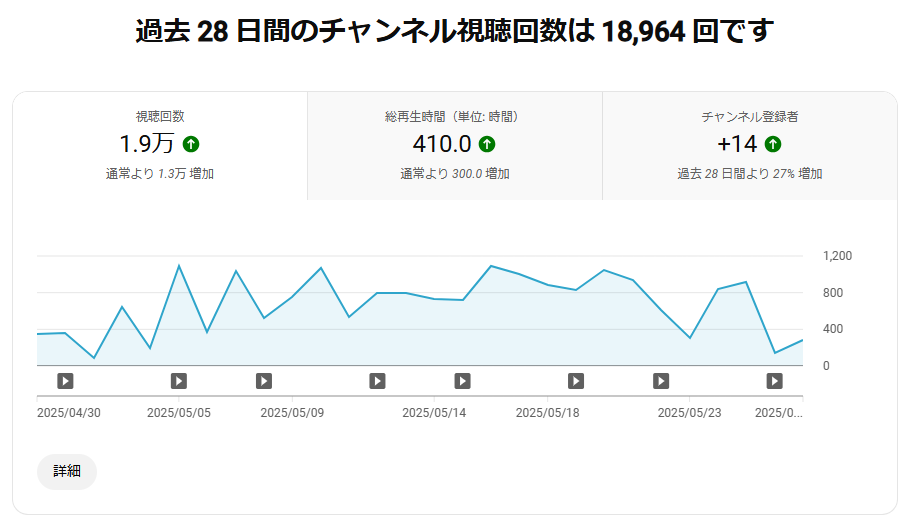The image size is (910, 527).
Task: Click the 1.9万 views value
Action: click(x=147, y=143)
